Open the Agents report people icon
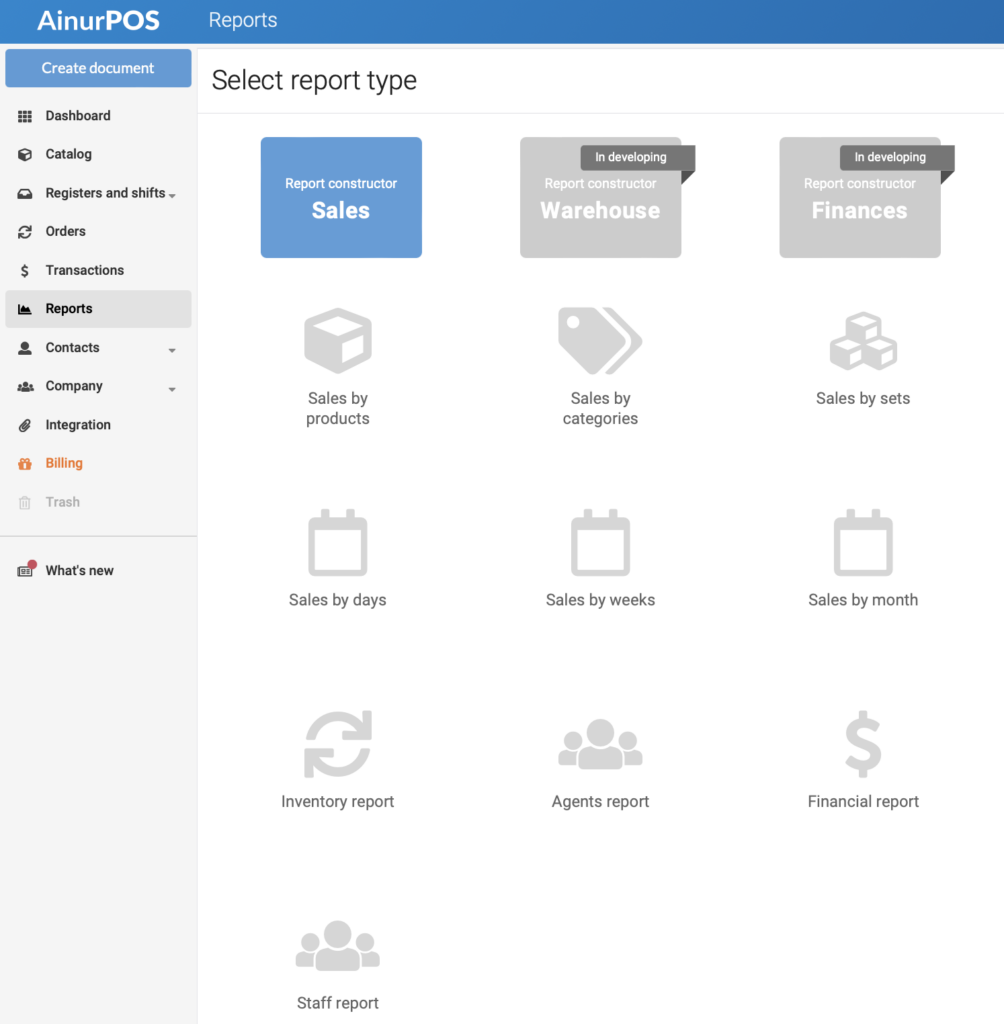 pyautogui.click(x=600, y=744)
